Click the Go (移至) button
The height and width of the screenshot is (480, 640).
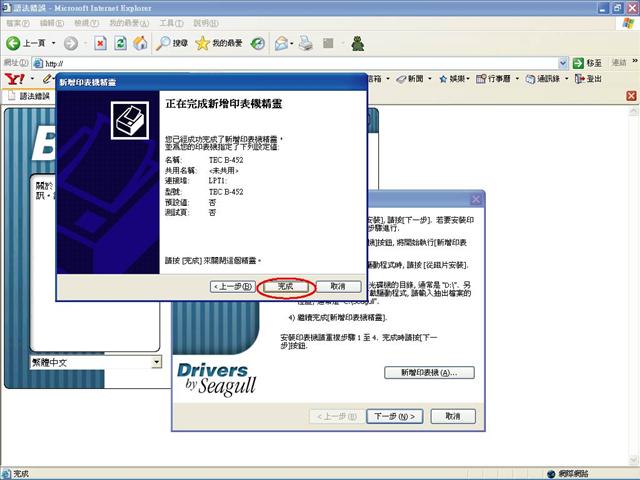click(587, 63)
